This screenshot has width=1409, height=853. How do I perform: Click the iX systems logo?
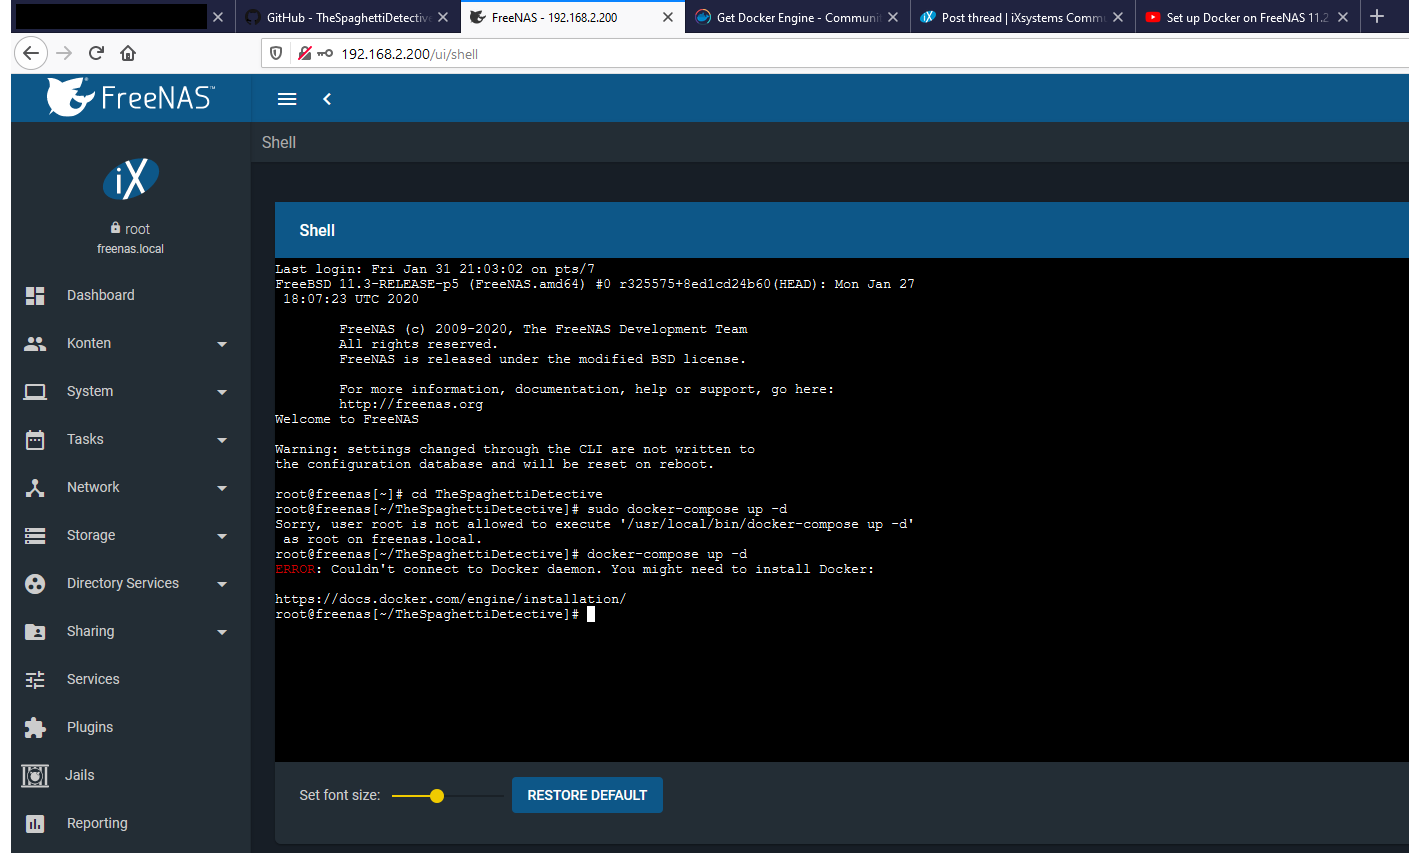[x=131, y=179]
